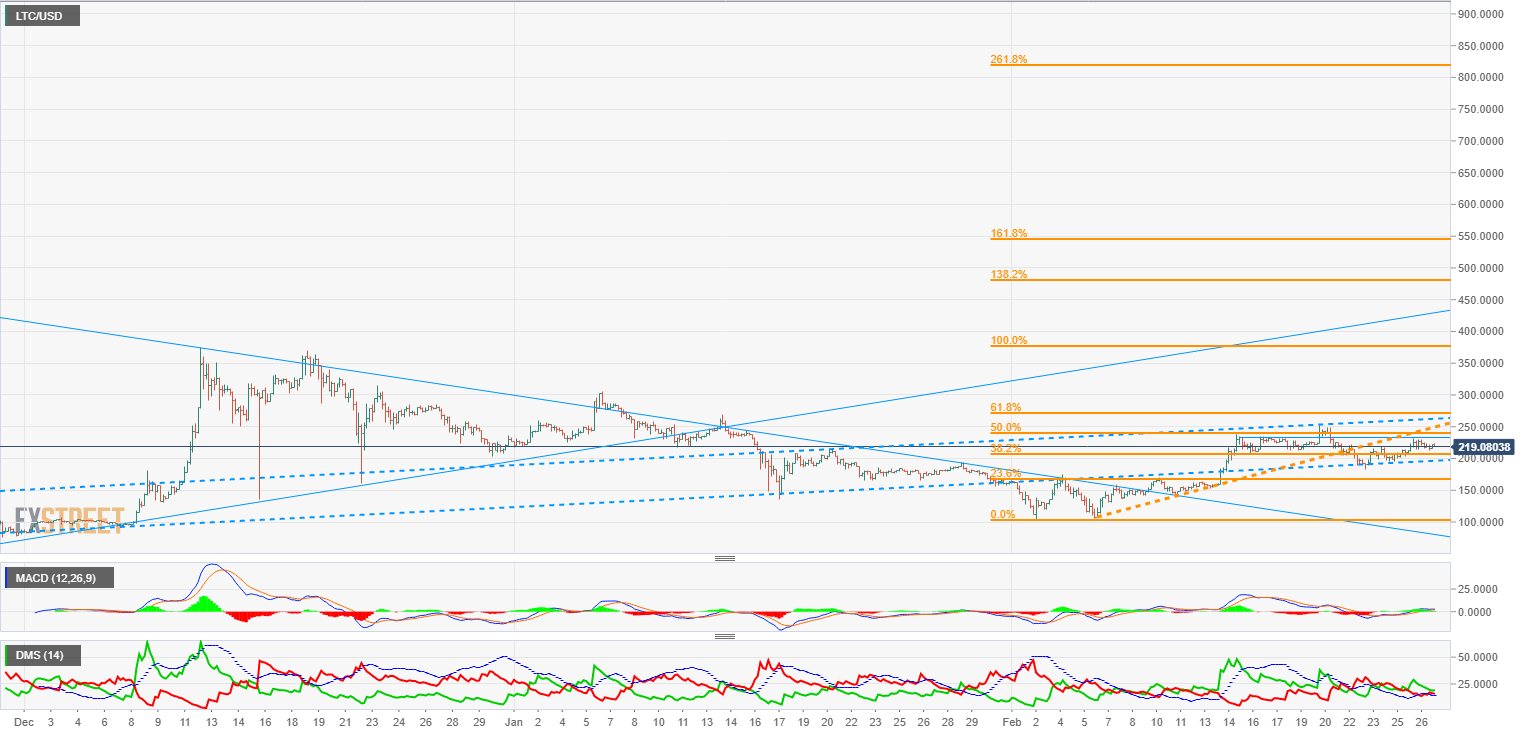Click the Feb label on the time axis
The image size is (1534, 735).
1011,721
